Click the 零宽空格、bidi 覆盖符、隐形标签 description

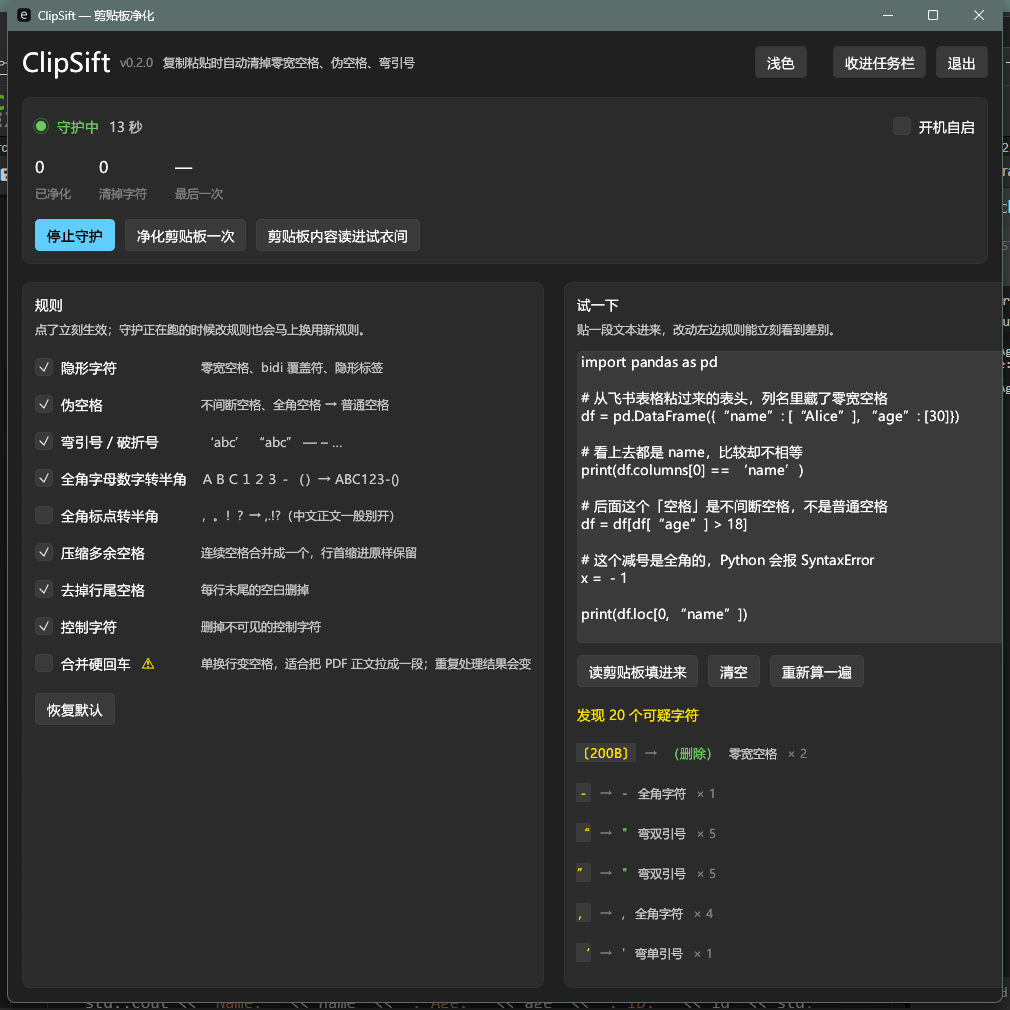coord(291,367)
